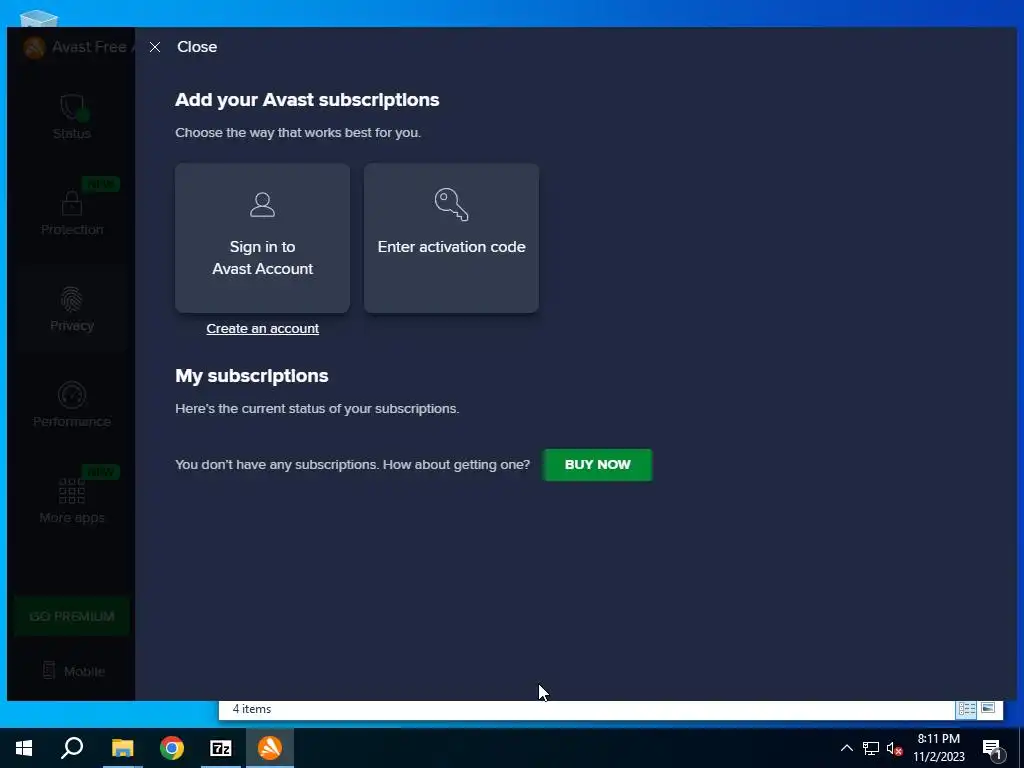Click the GO PREMIUM button in sidebar
This screenshot has width=1024, height=768.
[x=72, y=616]
